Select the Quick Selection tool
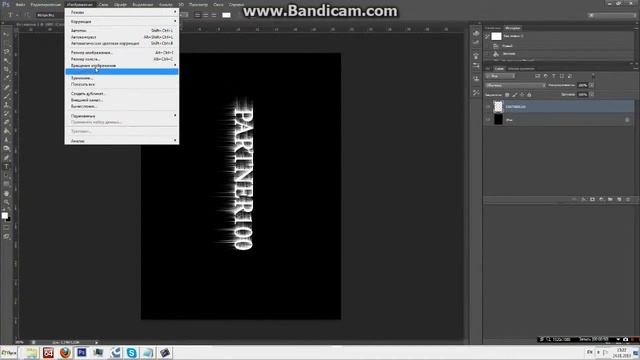This screenshot has height=360, width=640. [6, 61]
